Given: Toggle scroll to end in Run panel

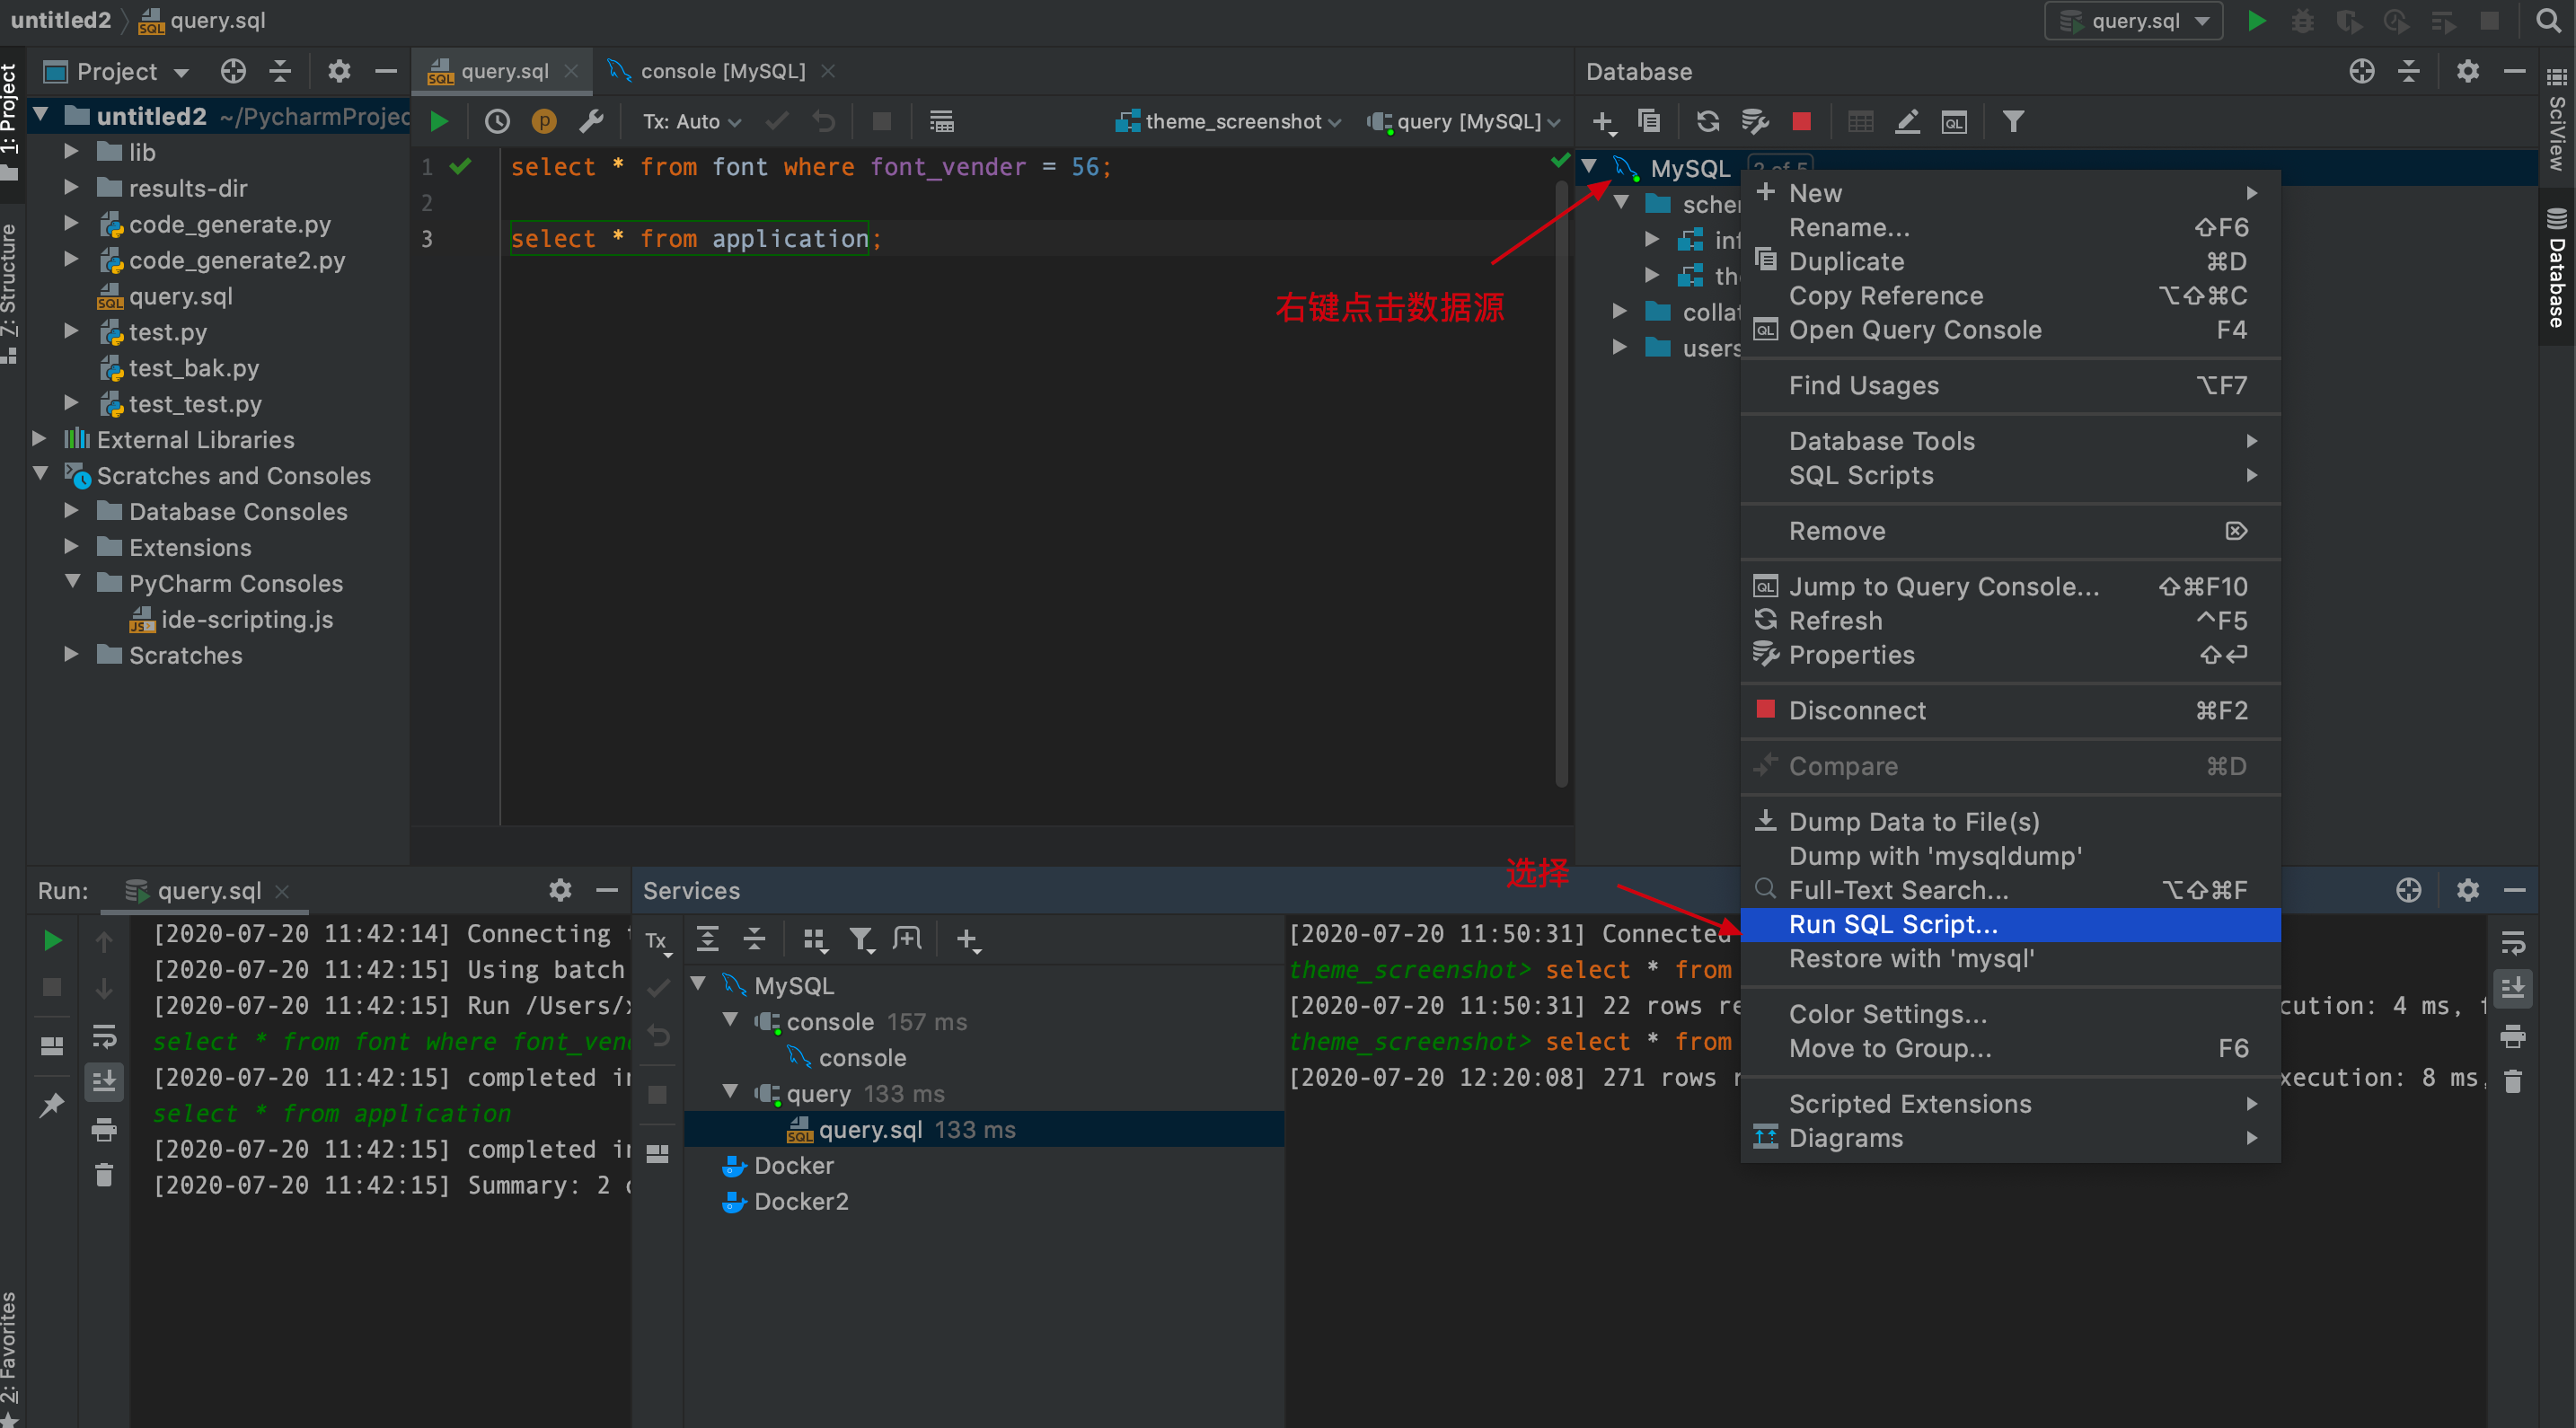Looking at the screenshot, I should [104, 1081].
